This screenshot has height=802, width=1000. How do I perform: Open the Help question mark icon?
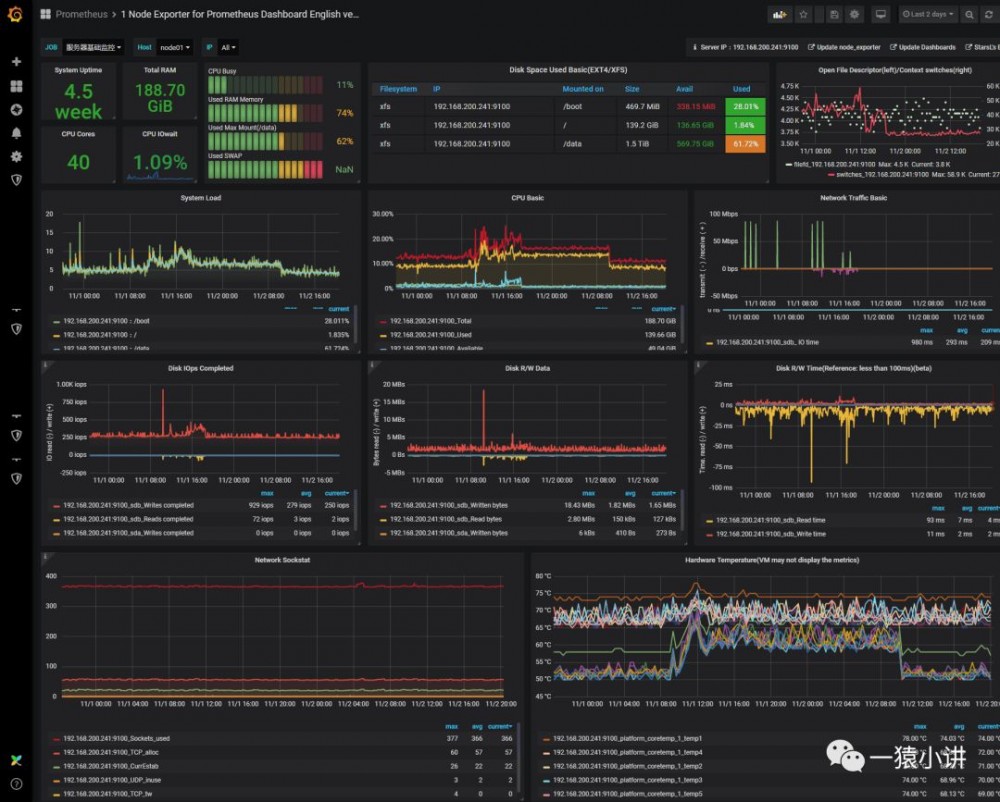click(x=17, y=784)
